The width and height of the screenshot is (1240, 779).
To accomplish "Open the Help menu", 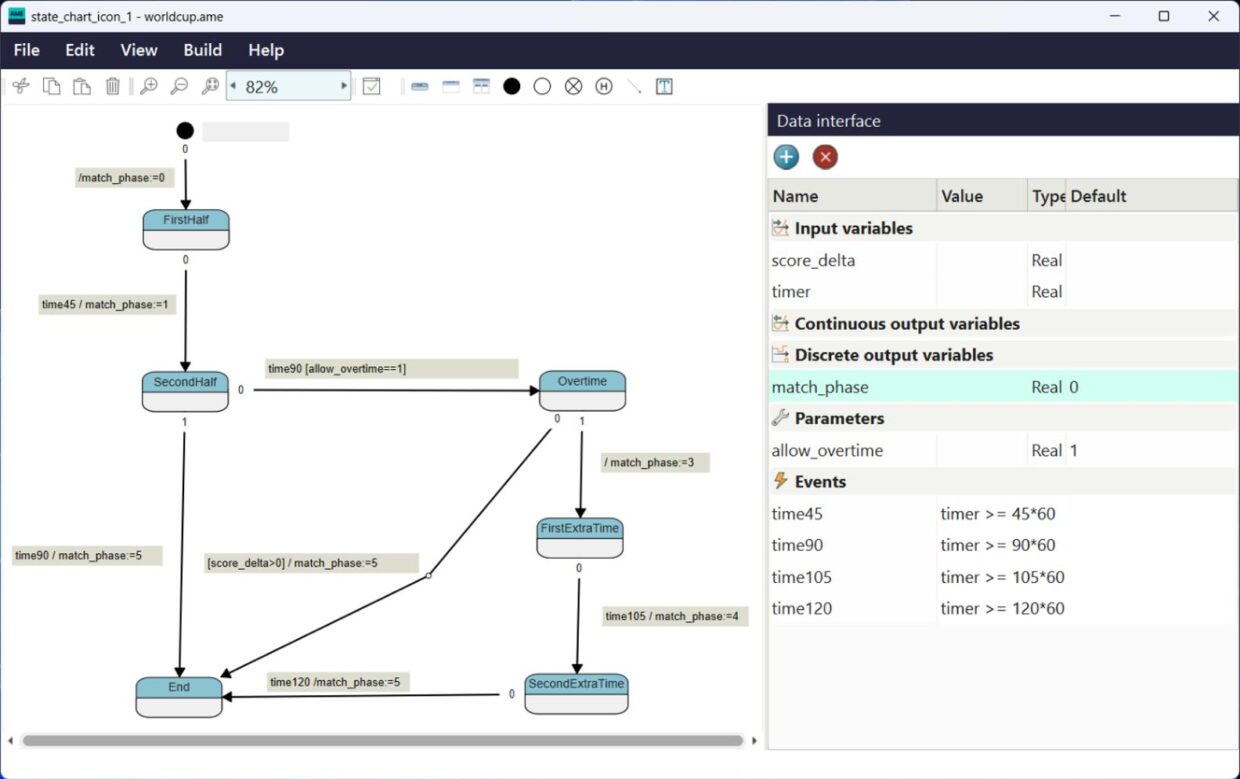I will [x=266, y=50].
